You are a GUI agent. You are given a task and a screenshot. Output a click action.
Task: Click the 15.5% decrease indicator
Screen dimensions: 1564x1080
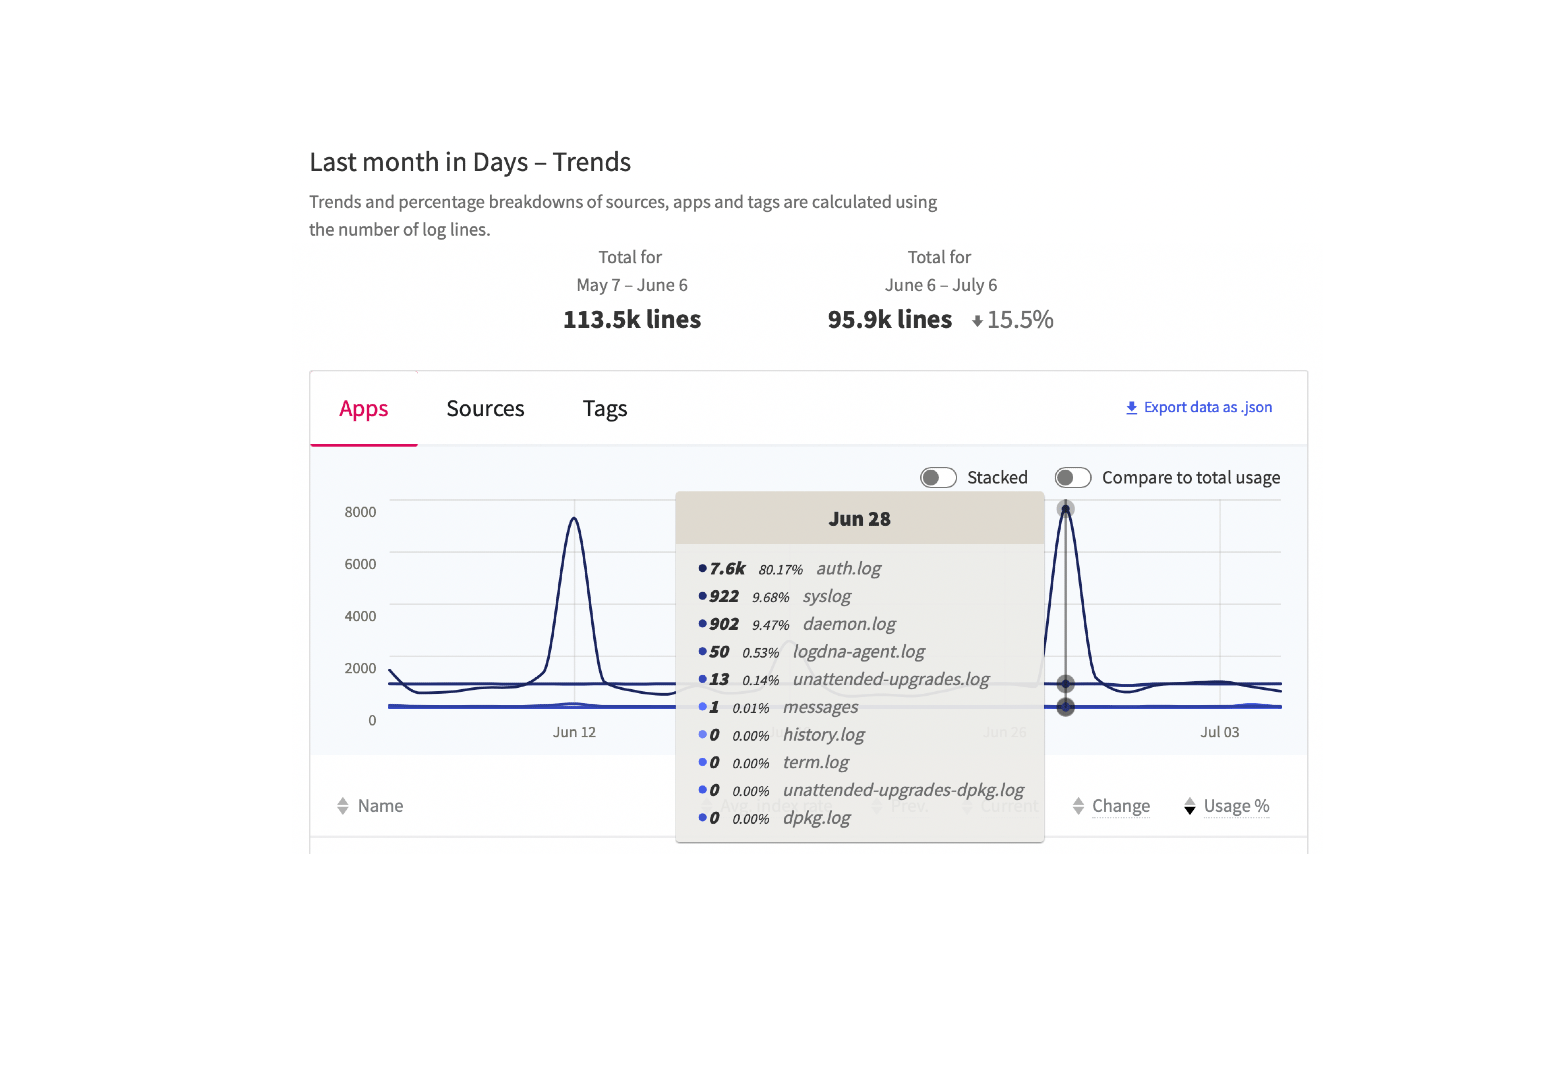(1012, 320)
